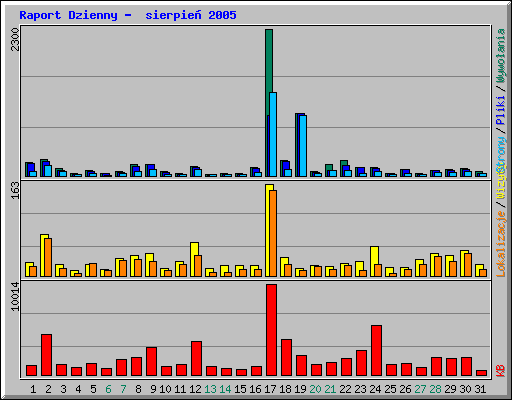Click green day label '27' on the x-axis
This screenshot has width=512, height=400.
coord(420,389)
